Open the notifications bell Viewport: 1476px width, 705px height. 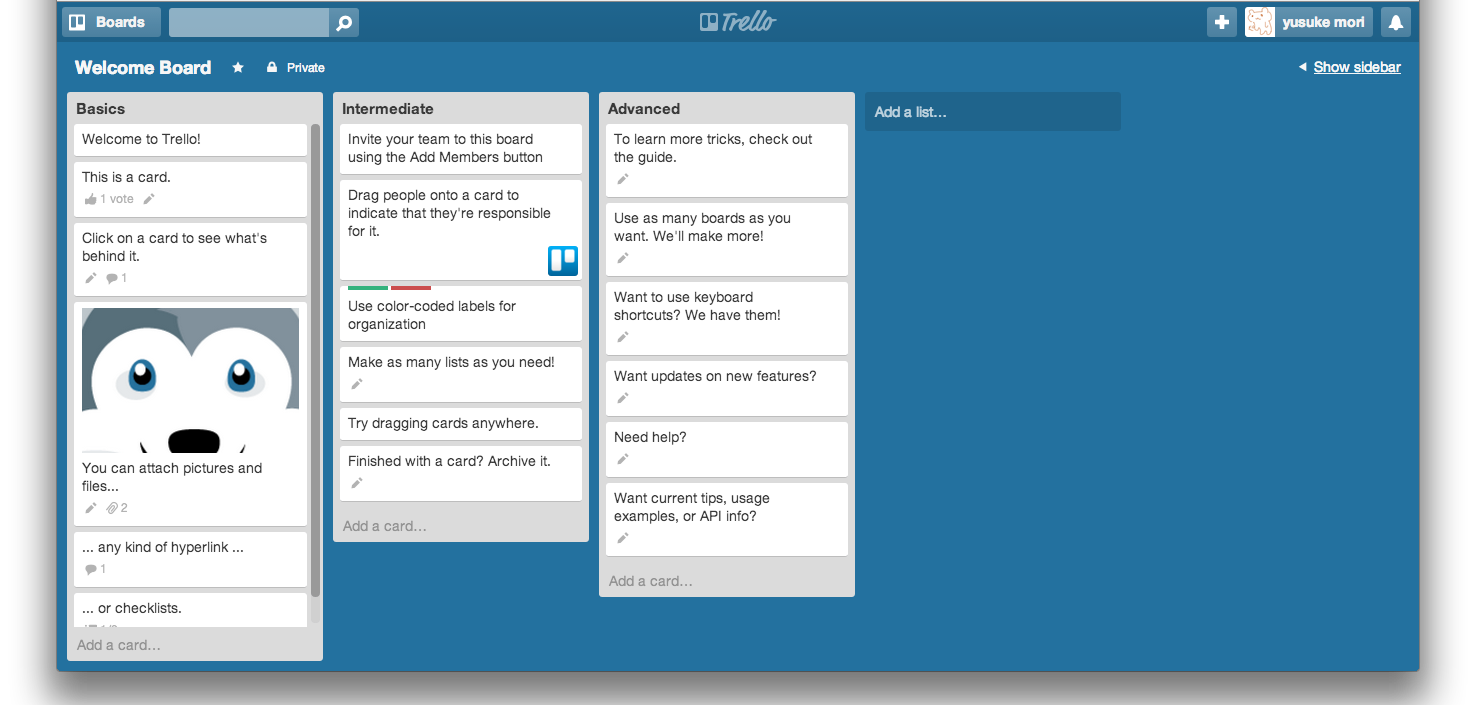pos(1396,22)
